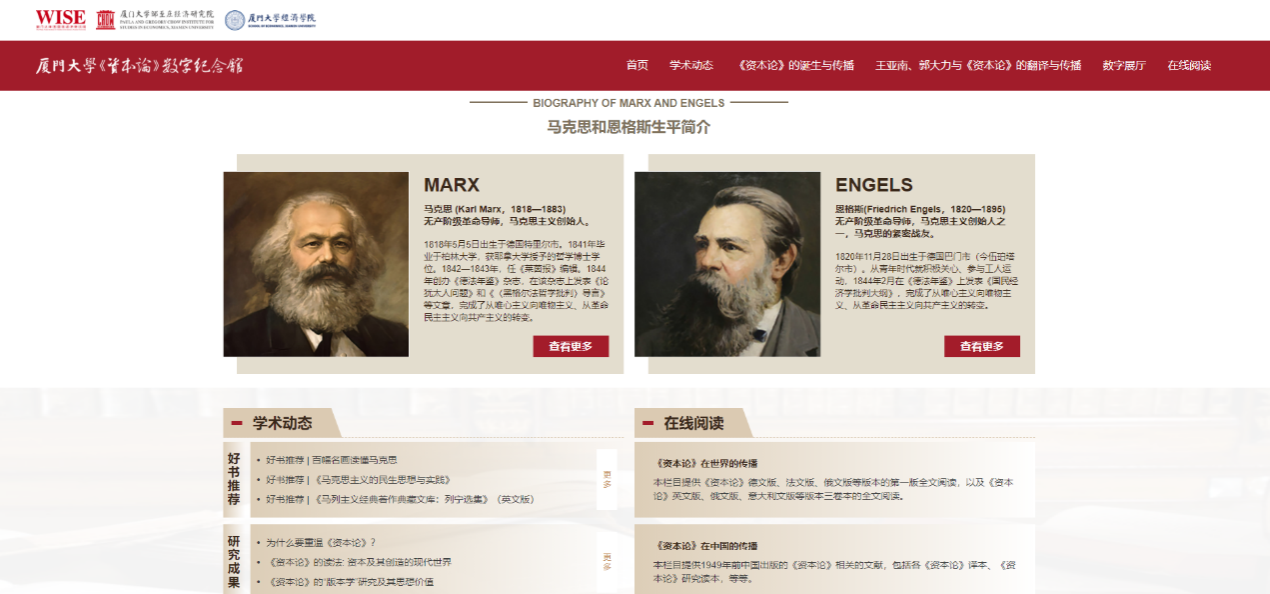Open 《资本论》的诞生与传播 menu item
The height and width of the screenshot is (594, 1270).
pos(794,65)
